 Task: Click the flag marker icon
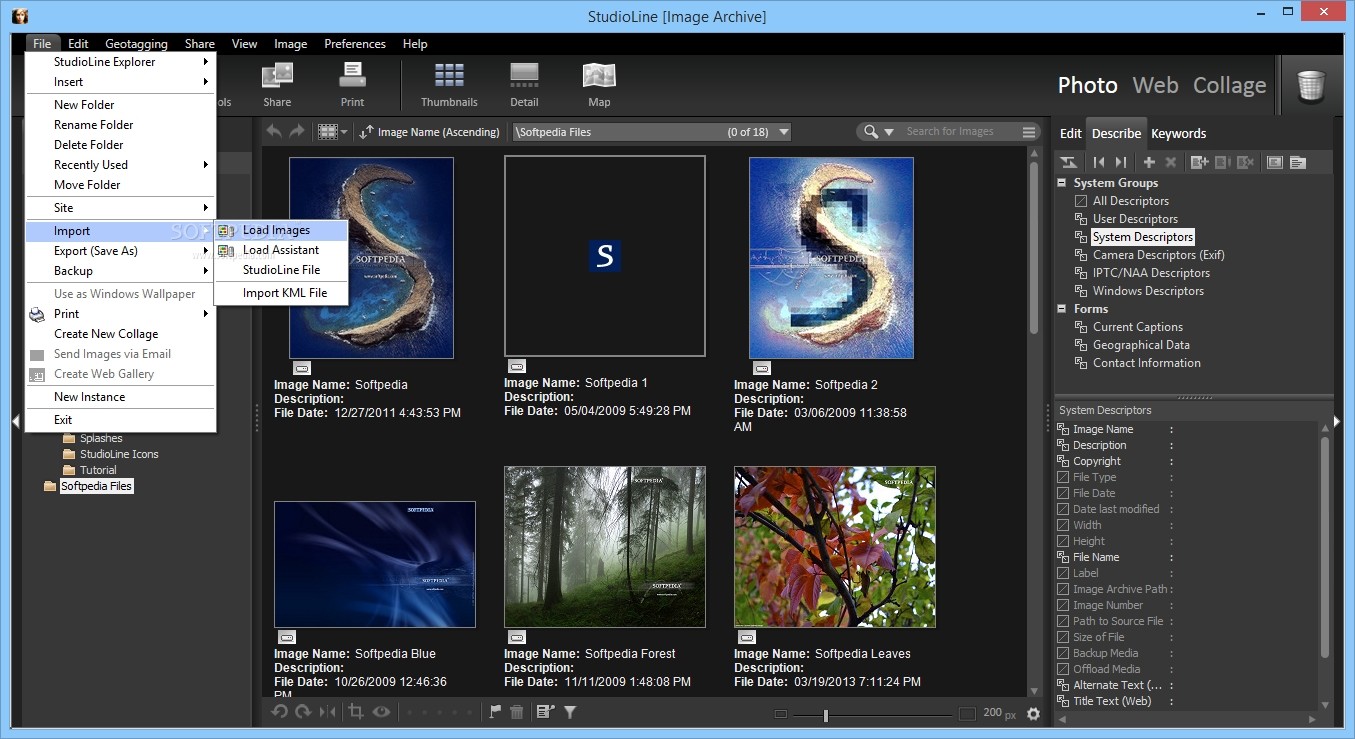(x=495, y=712)
